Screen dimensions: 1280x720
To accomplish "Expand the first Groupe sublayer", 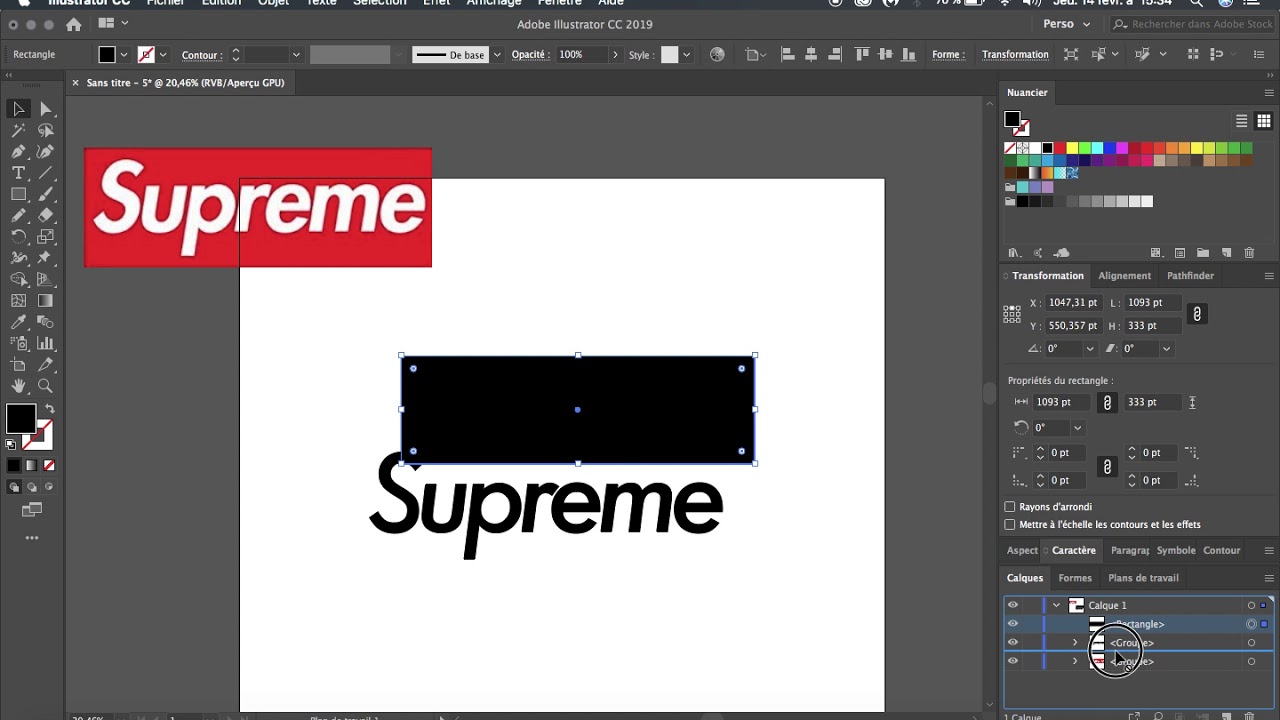I will tap(1075, 643).
